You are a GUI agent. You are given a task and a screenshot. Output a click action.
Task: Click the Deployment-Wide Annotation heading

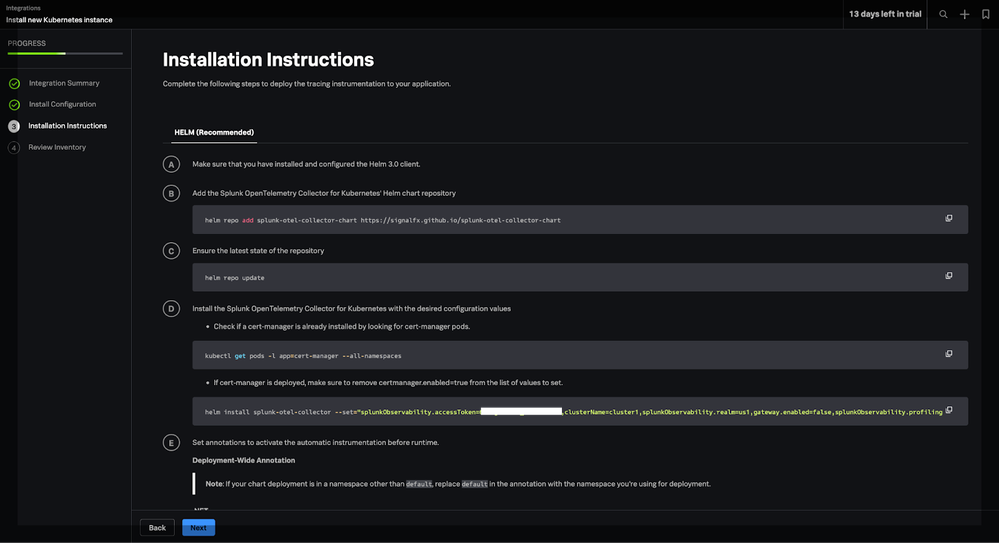(x=243, y=460)
